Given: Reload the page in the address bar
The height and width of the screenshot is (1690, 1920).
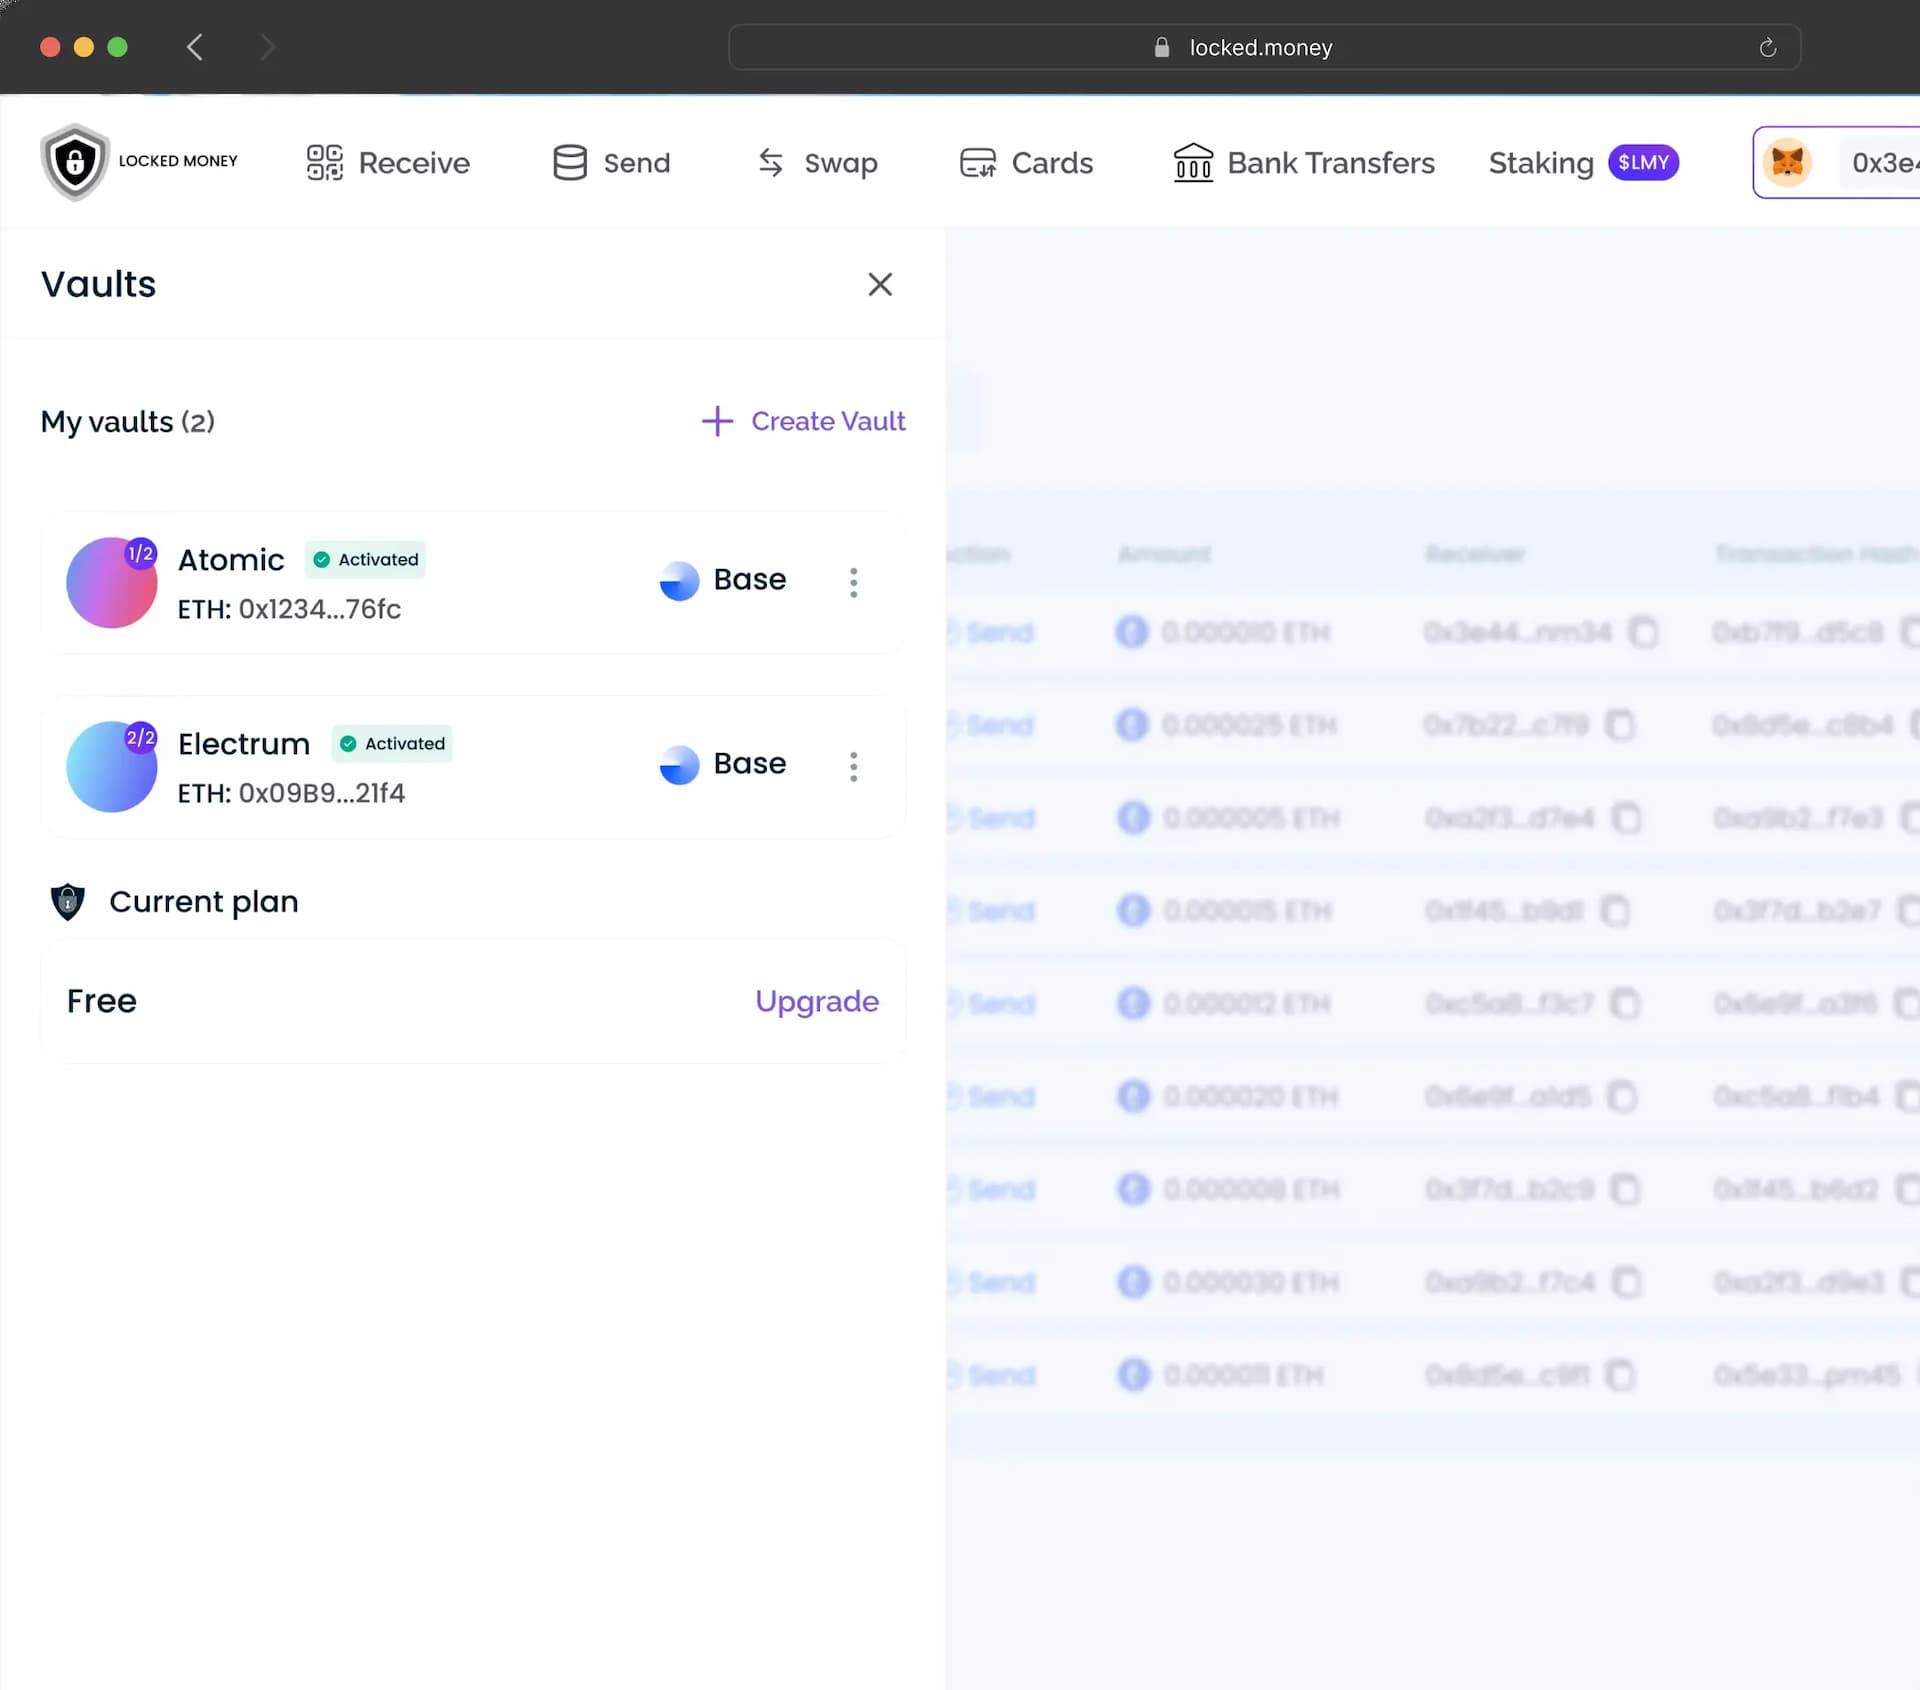Looking at the screenshot, I should 1767,48.
